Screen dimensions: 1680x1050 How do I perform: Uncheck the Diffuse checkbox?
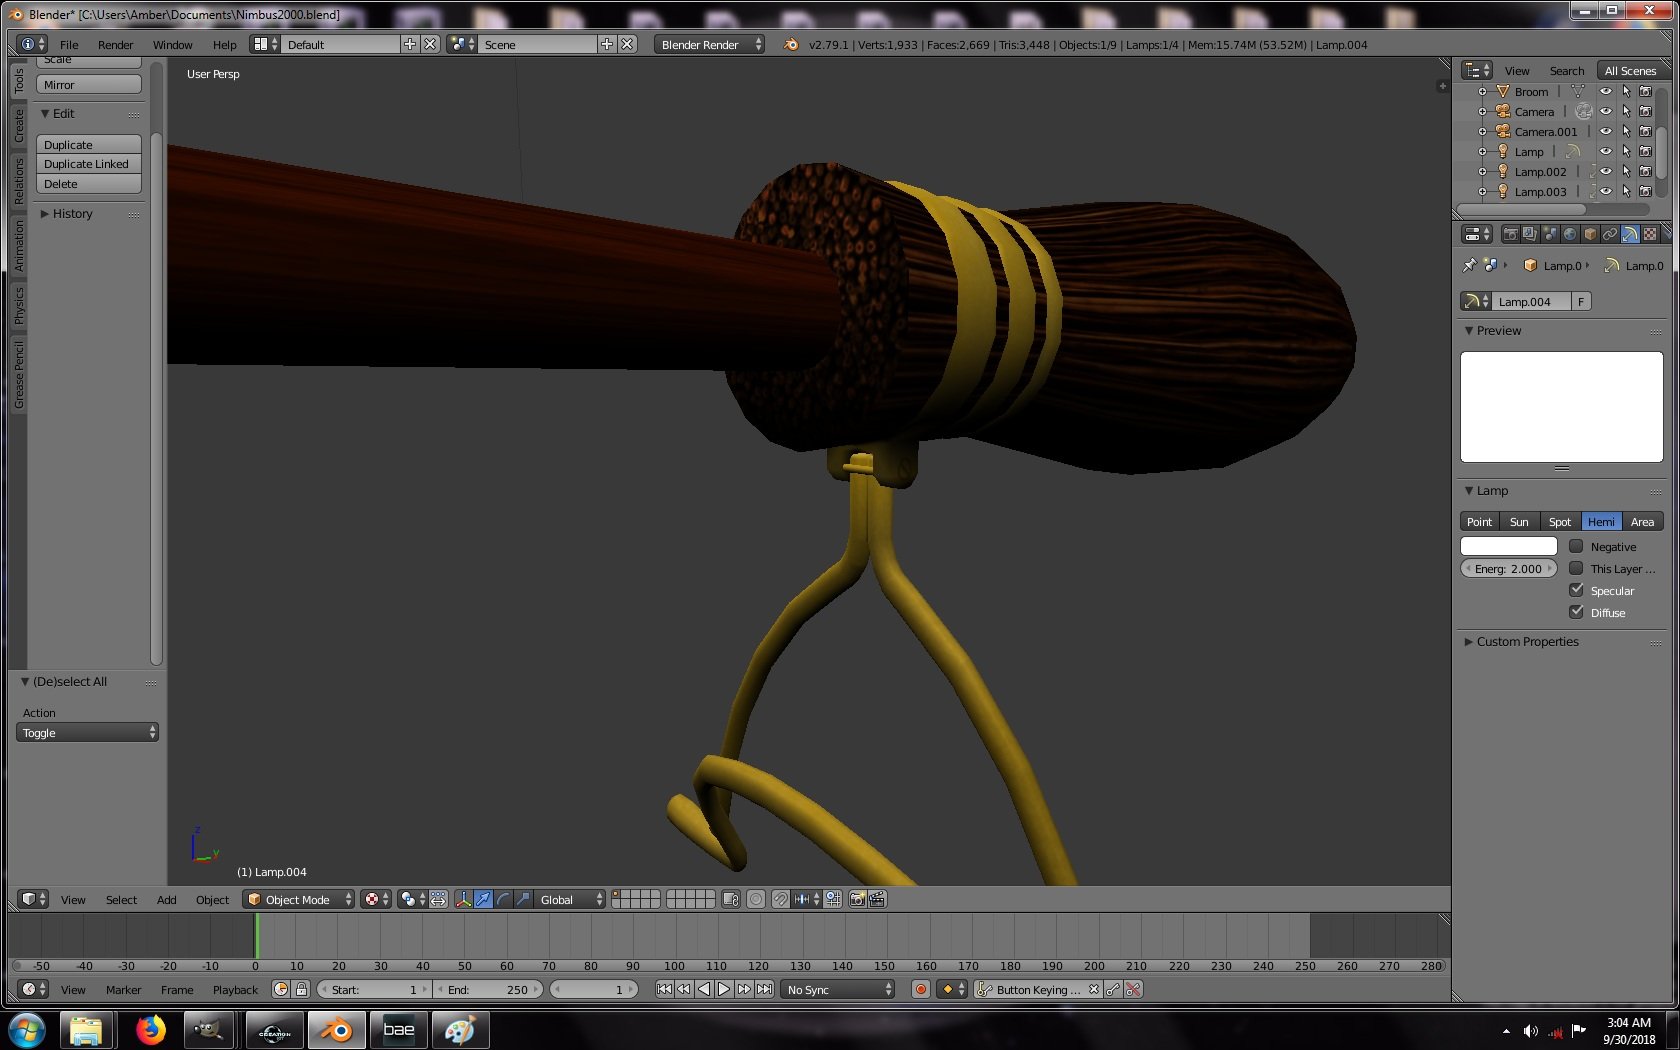click(x=1576, y=612)
